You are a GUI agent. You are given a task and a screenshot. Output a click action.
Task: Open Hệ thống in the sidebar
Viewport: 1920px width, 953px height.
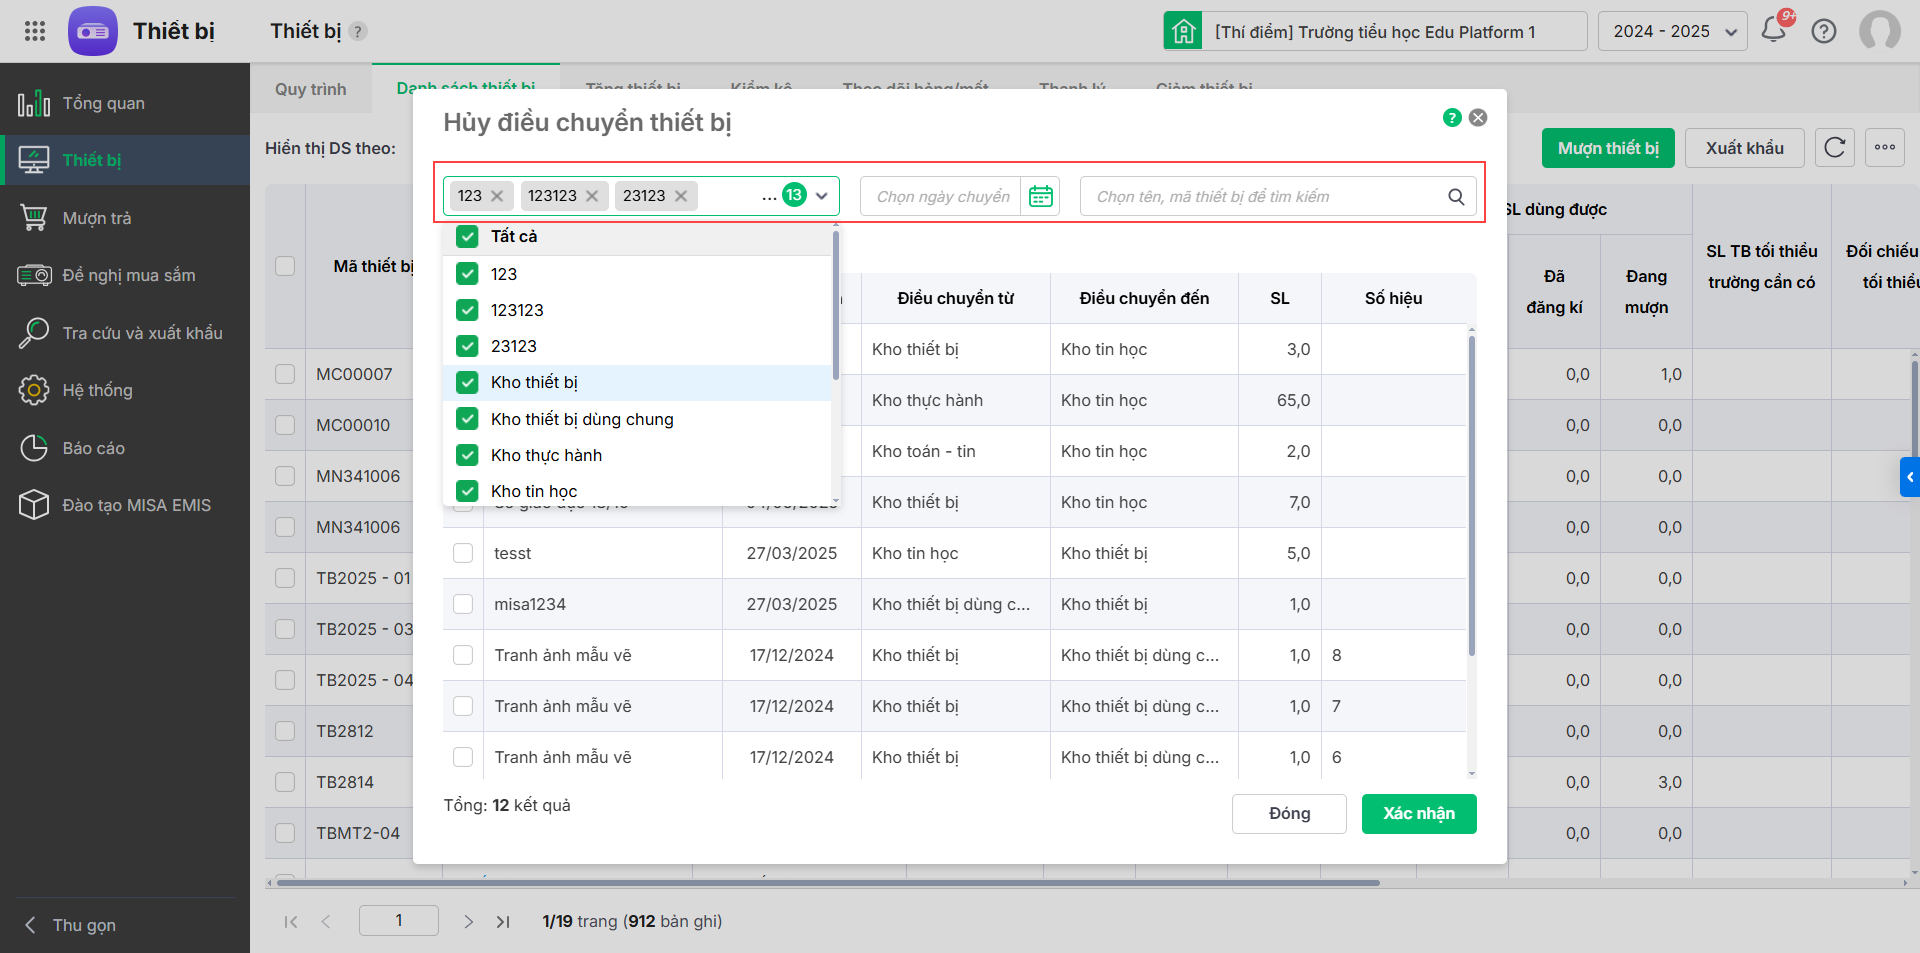pyautogui.click(x=125, y=390)
